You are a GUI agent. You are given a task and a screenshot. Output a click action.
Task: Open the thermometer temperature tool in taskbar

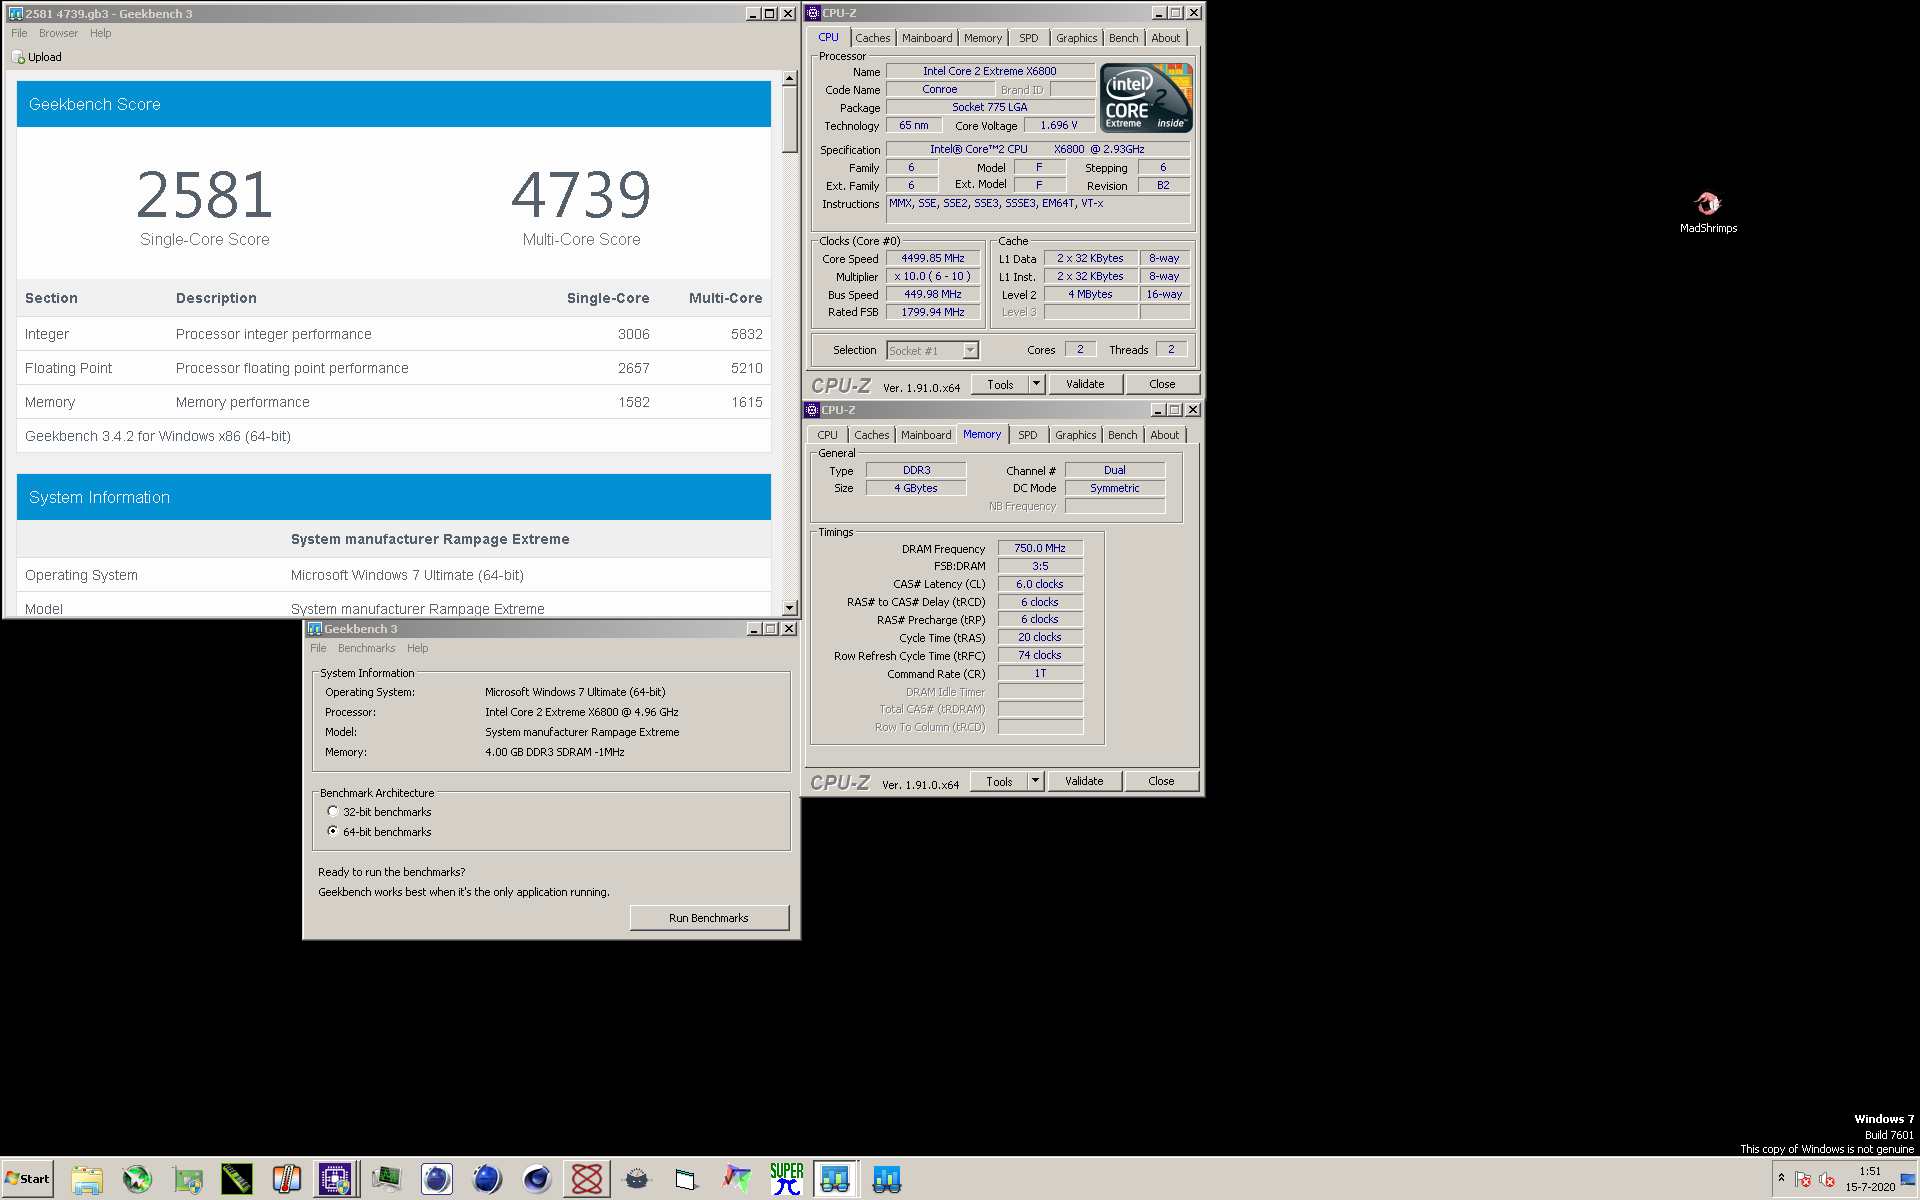287,1180
